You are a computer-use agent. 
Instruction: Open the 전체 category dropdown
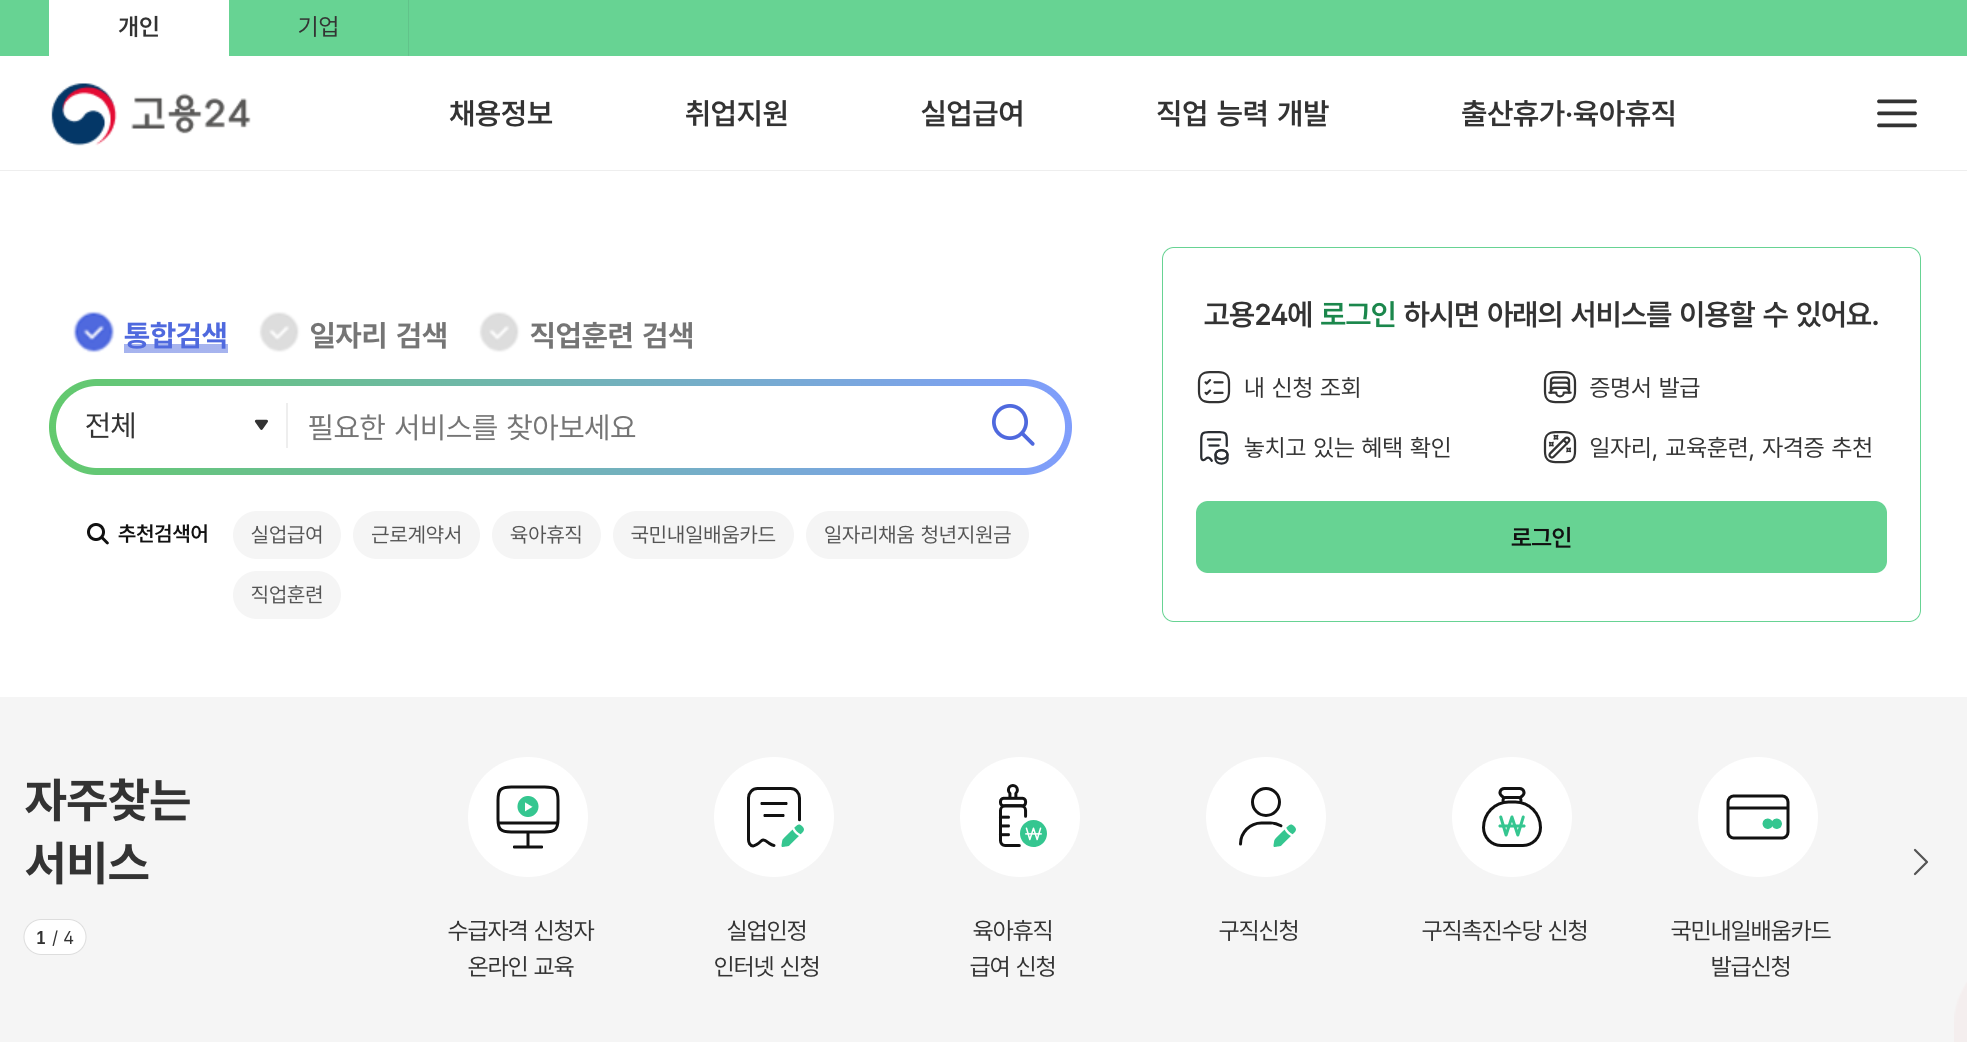[x=170, y=426]
